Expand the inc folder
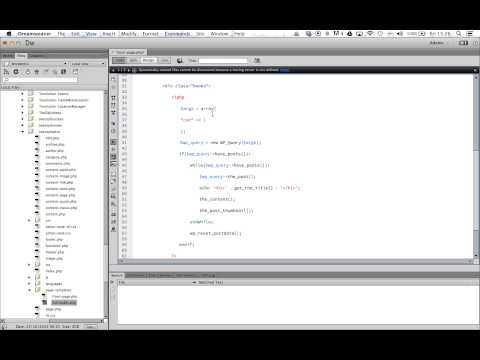 click(29, 265)
